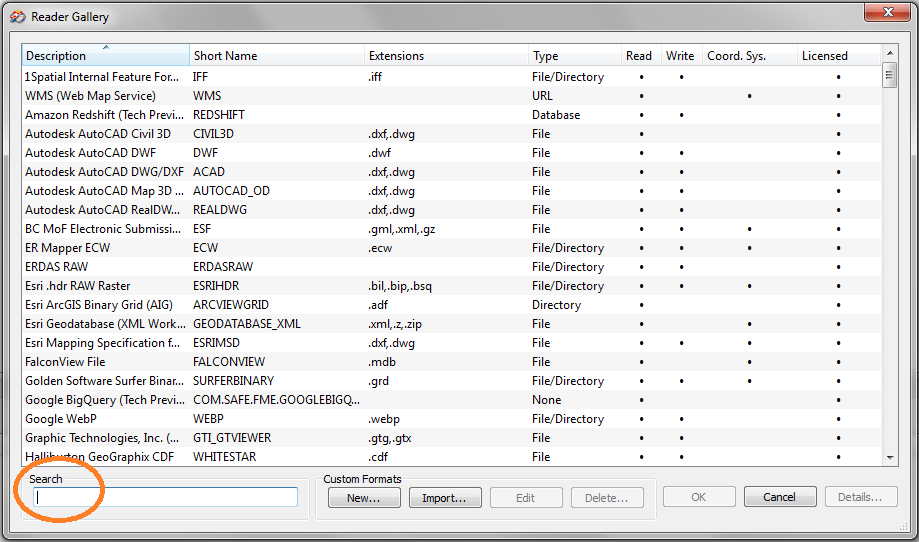The image size is (919, 542).
Task: Sort by the Coord. Sys. column header
Action: (x=748, y=56)
